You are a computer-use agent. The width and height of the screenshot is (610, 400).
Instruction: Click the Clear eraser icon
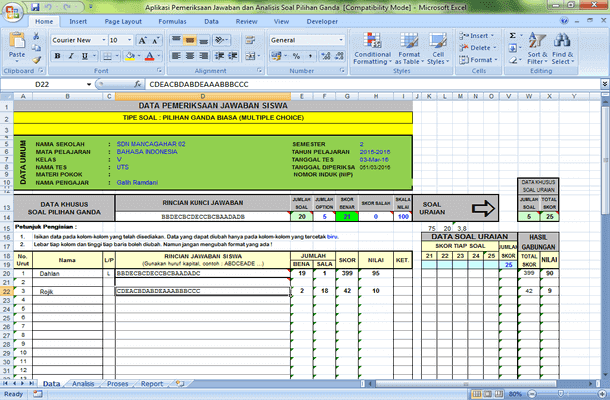(x=513, y=60)
